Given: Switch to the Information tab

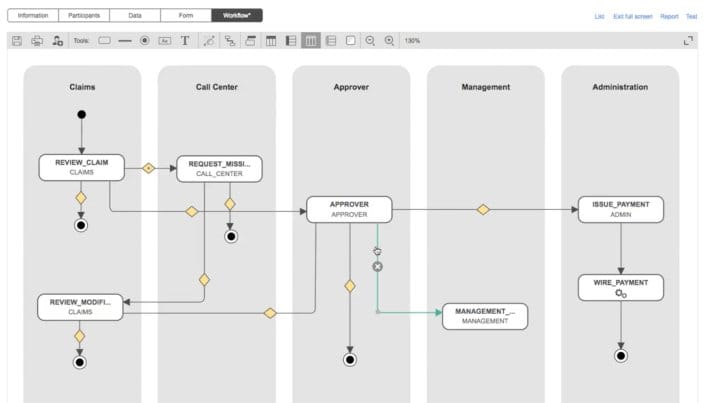Looking at the screenshot, I should click(33, 15).
